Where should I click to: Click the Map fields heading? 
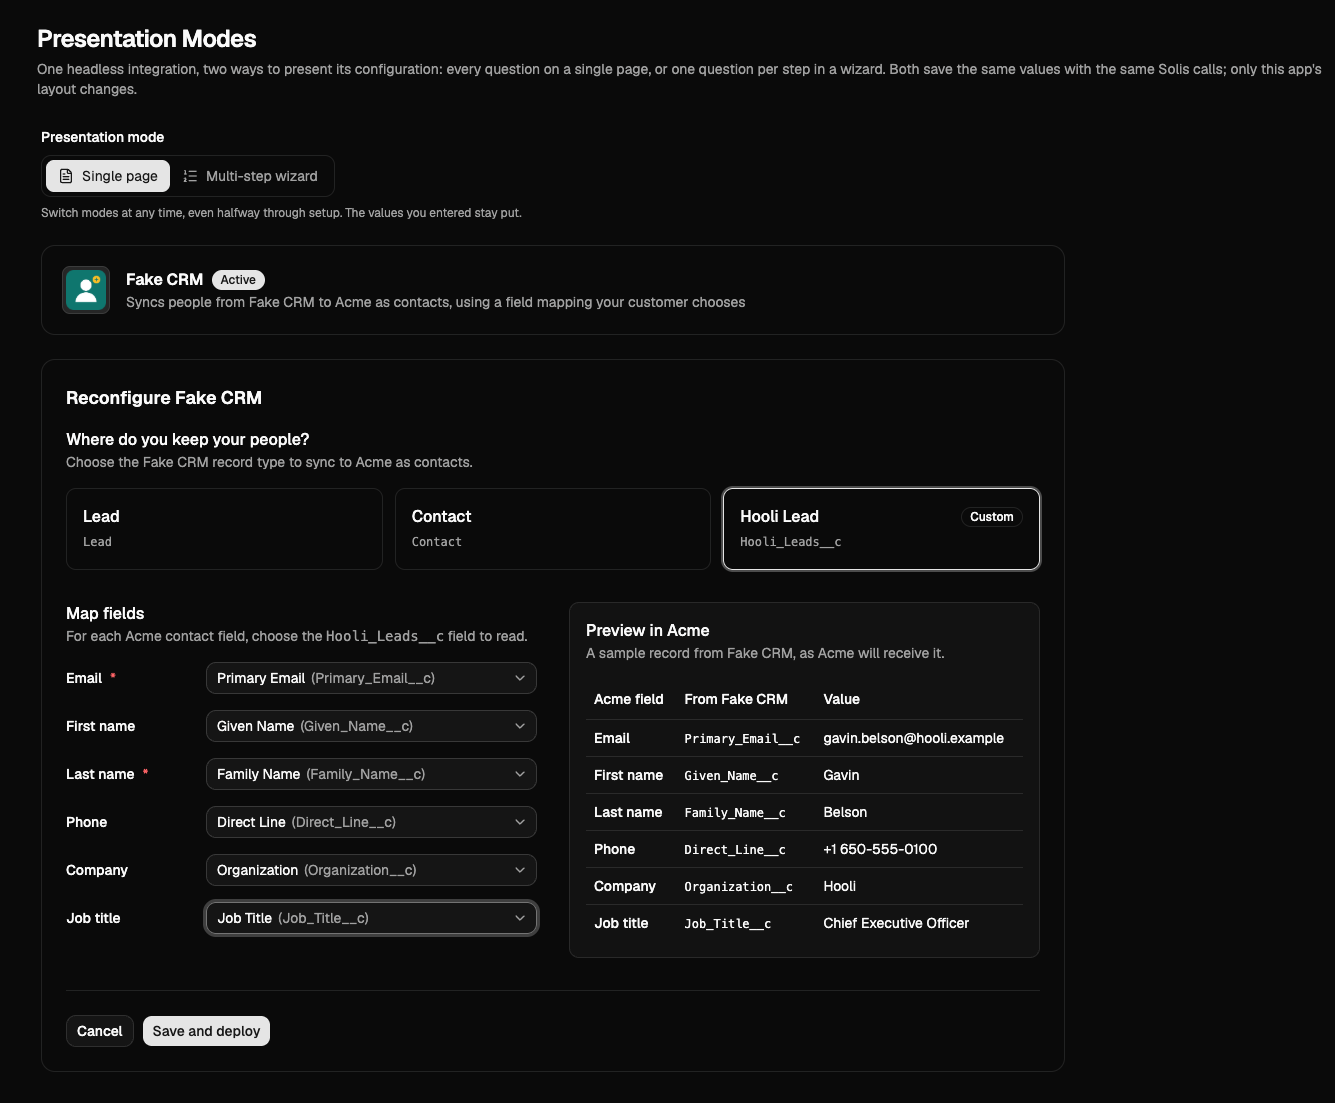click(105, 613)
